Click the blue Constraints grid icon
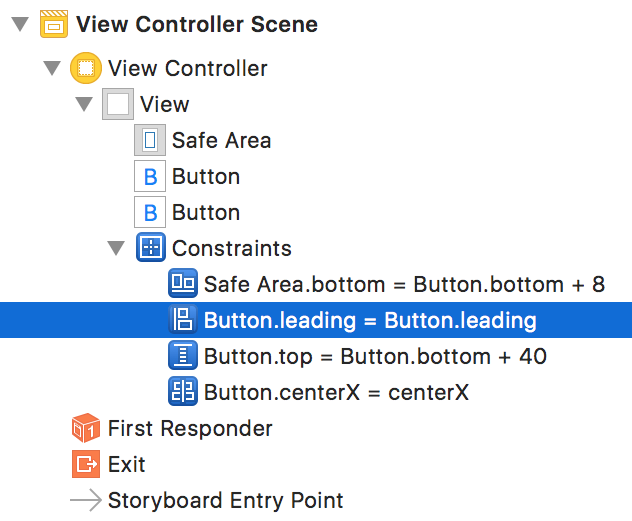Screen dimensions: 632x521 [151, 247]
